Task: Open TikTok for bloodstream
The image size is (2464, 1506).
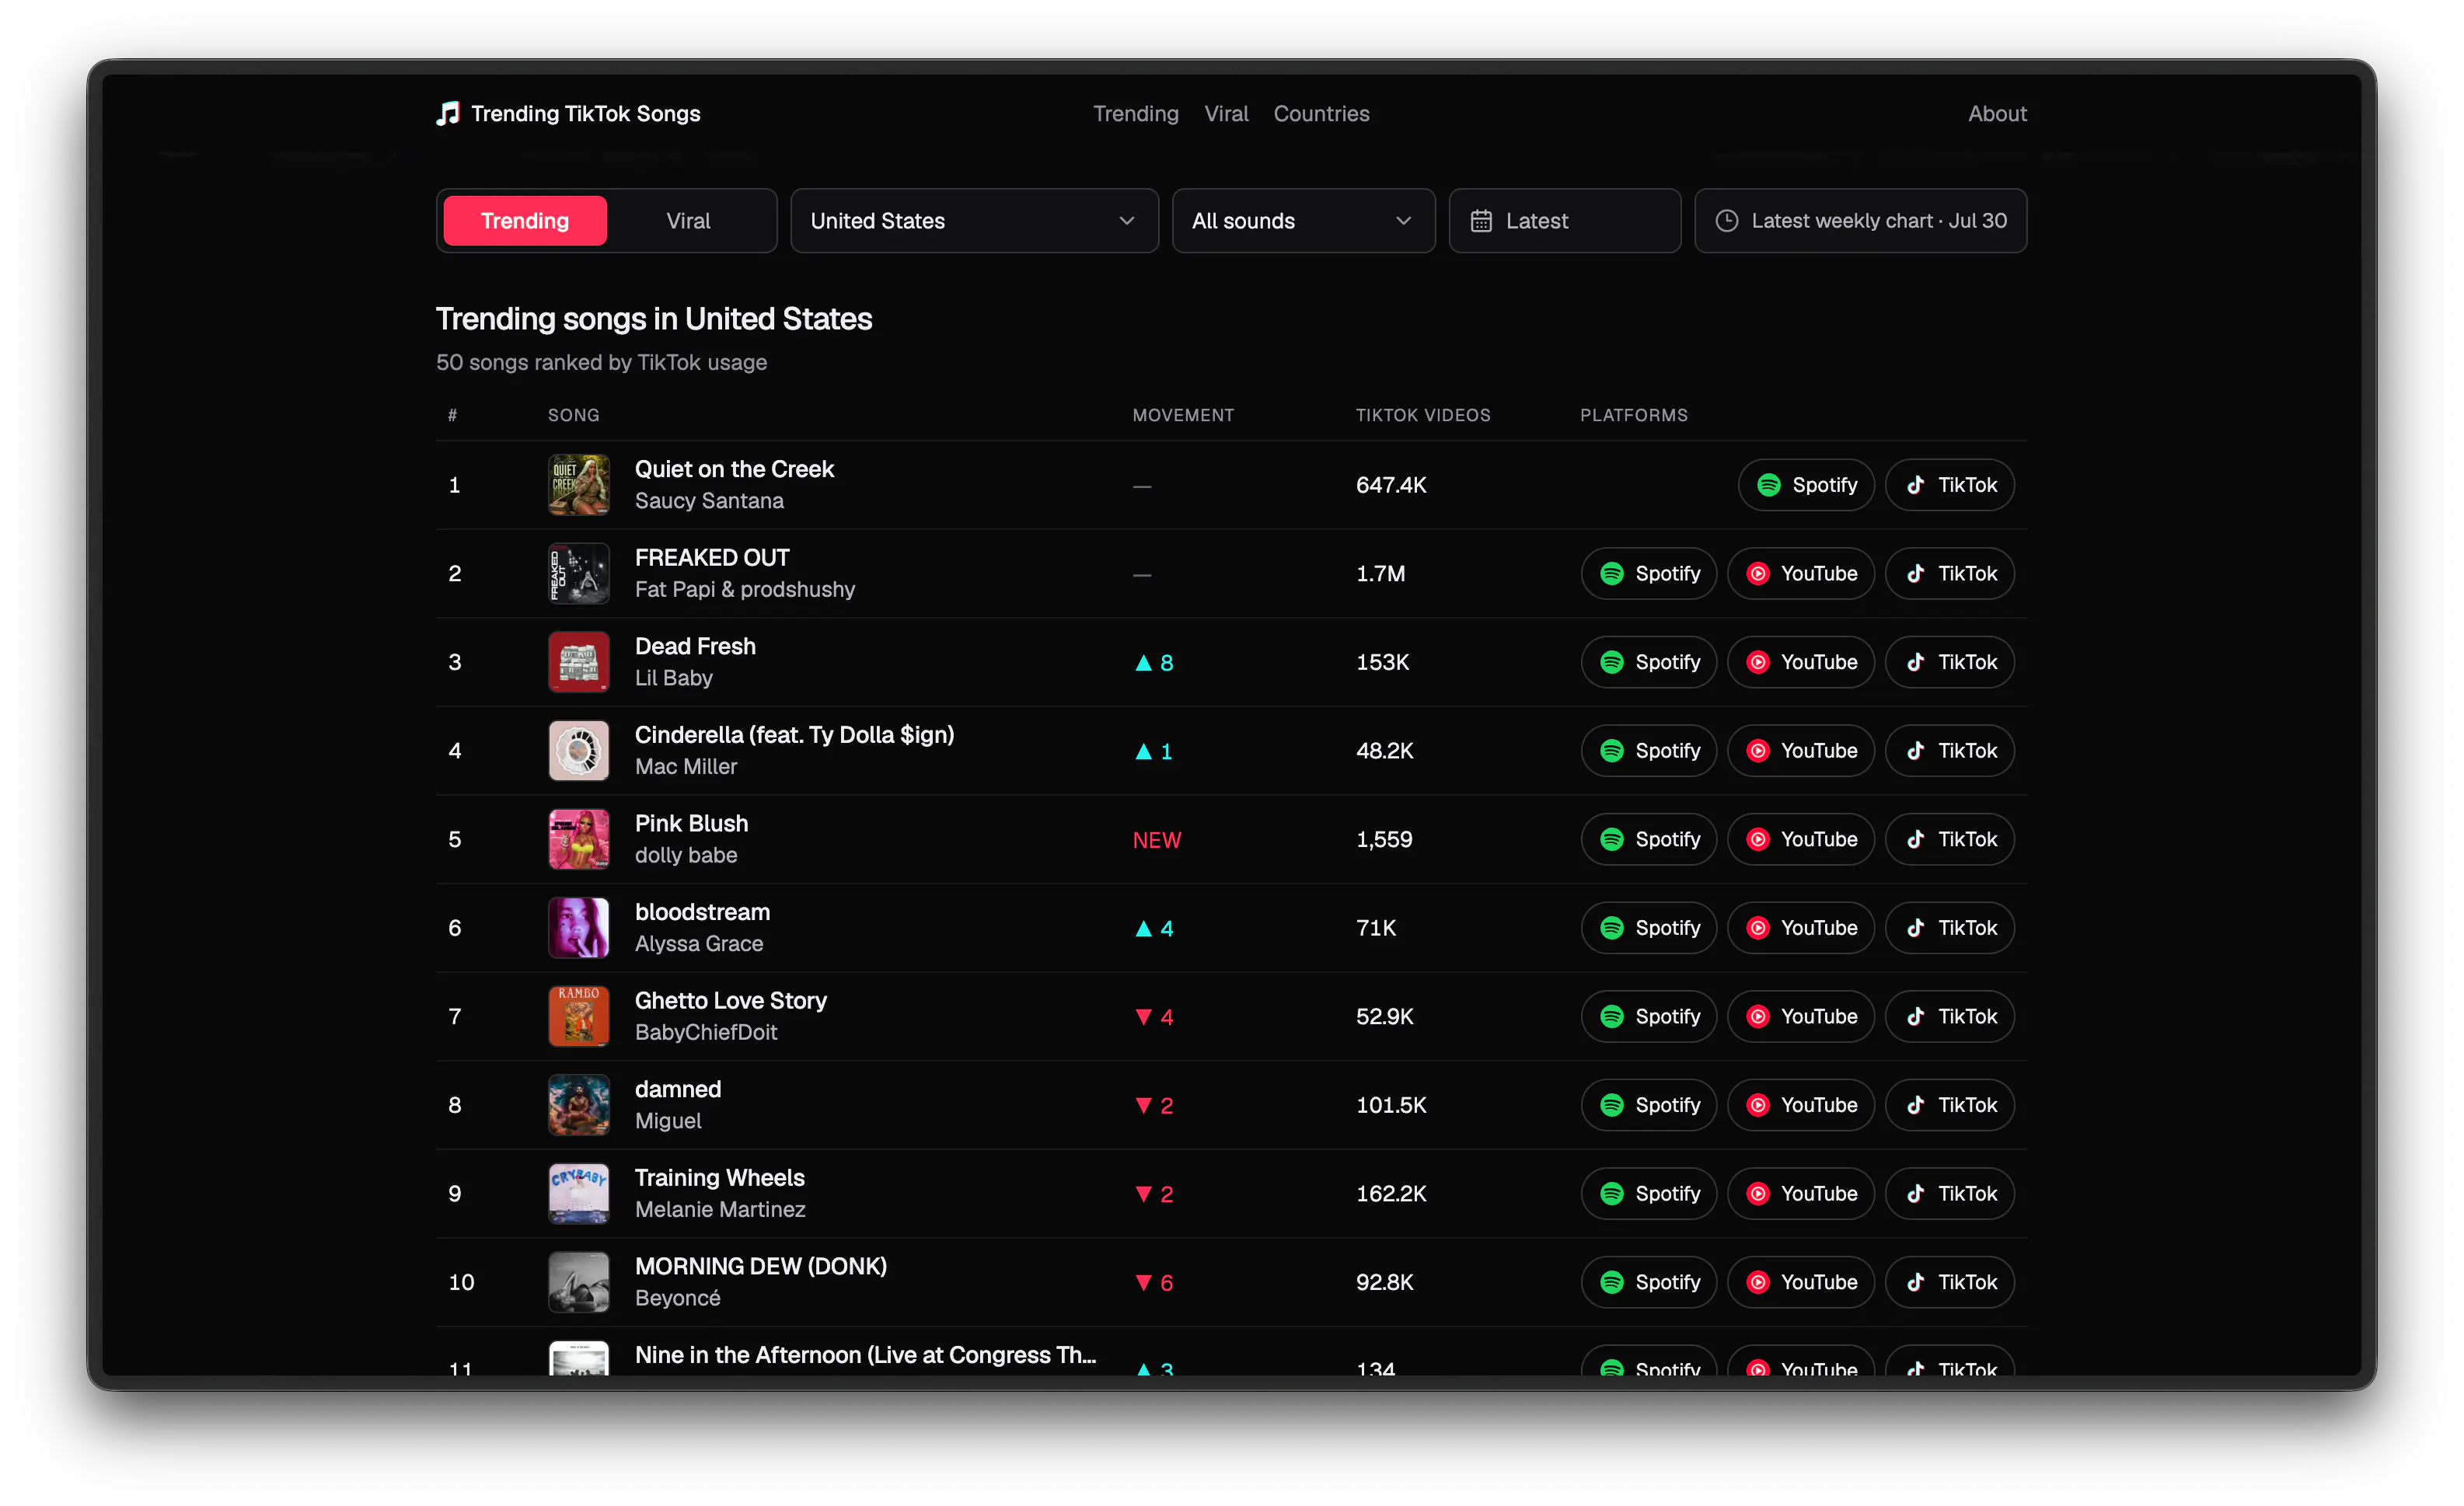Action: pyautogui.click(x=1949, y=928)
